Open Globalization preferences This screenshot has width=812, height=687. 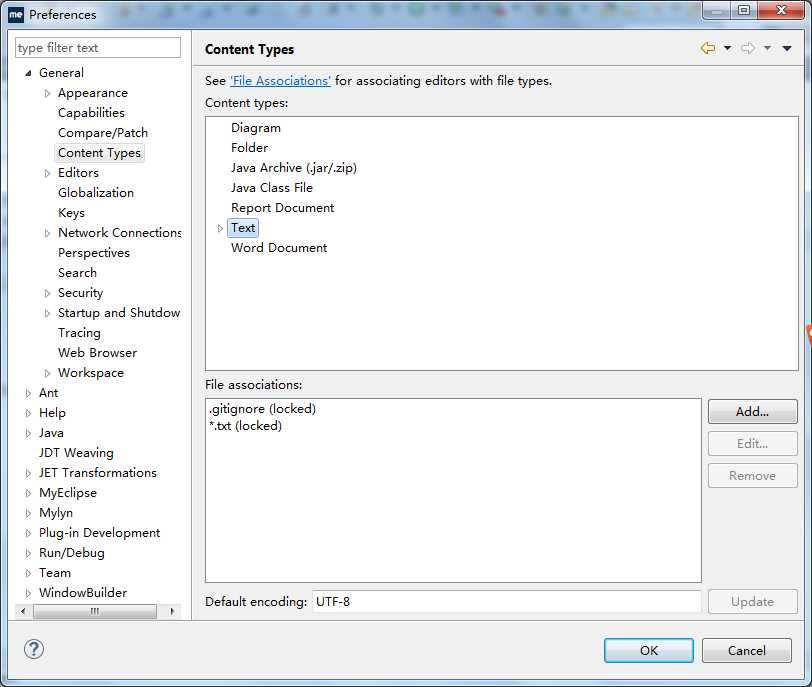[x=96, y=193]
